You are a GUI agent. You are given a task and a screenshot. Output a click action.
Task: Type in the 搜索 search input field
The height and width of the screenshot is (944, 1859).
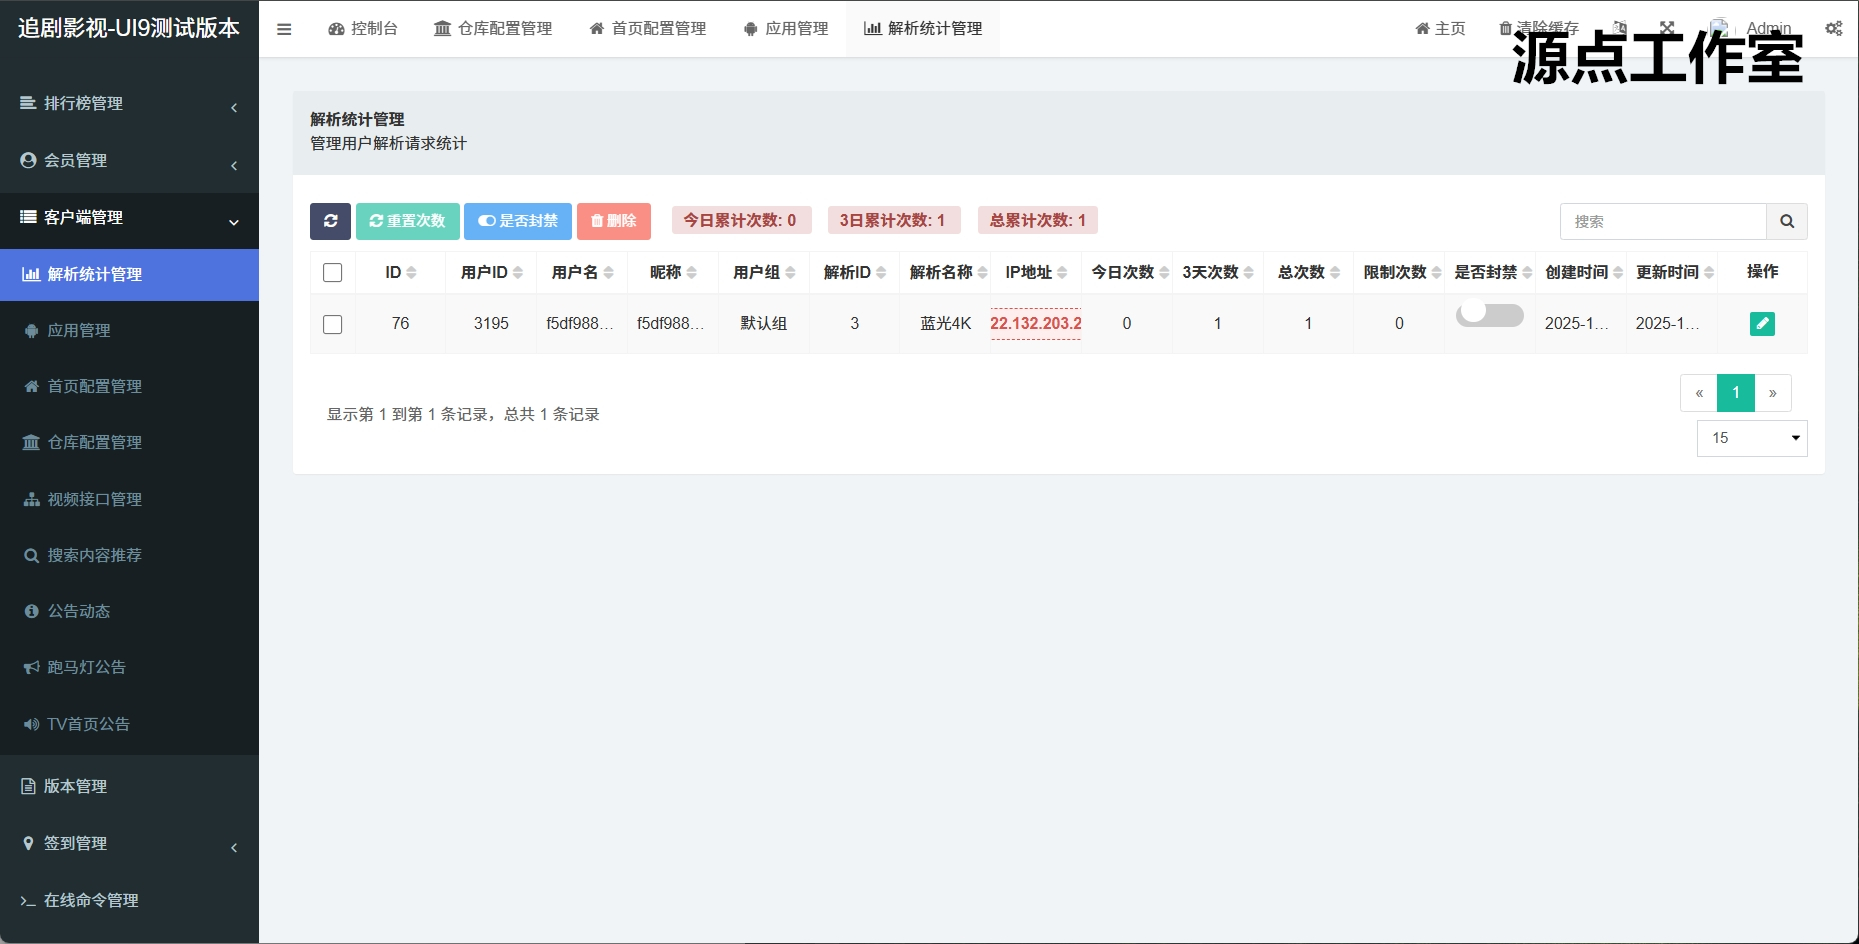1662,221
